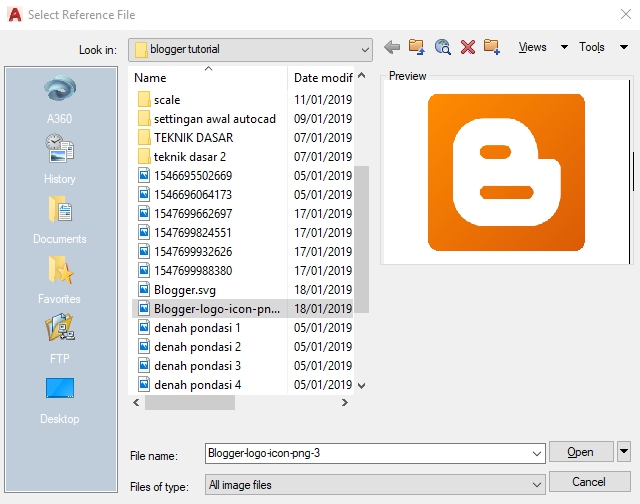The height and width of the screenshot is (504, 640).
Task: Sort files by Date modified column
Action: click(322, 78)
